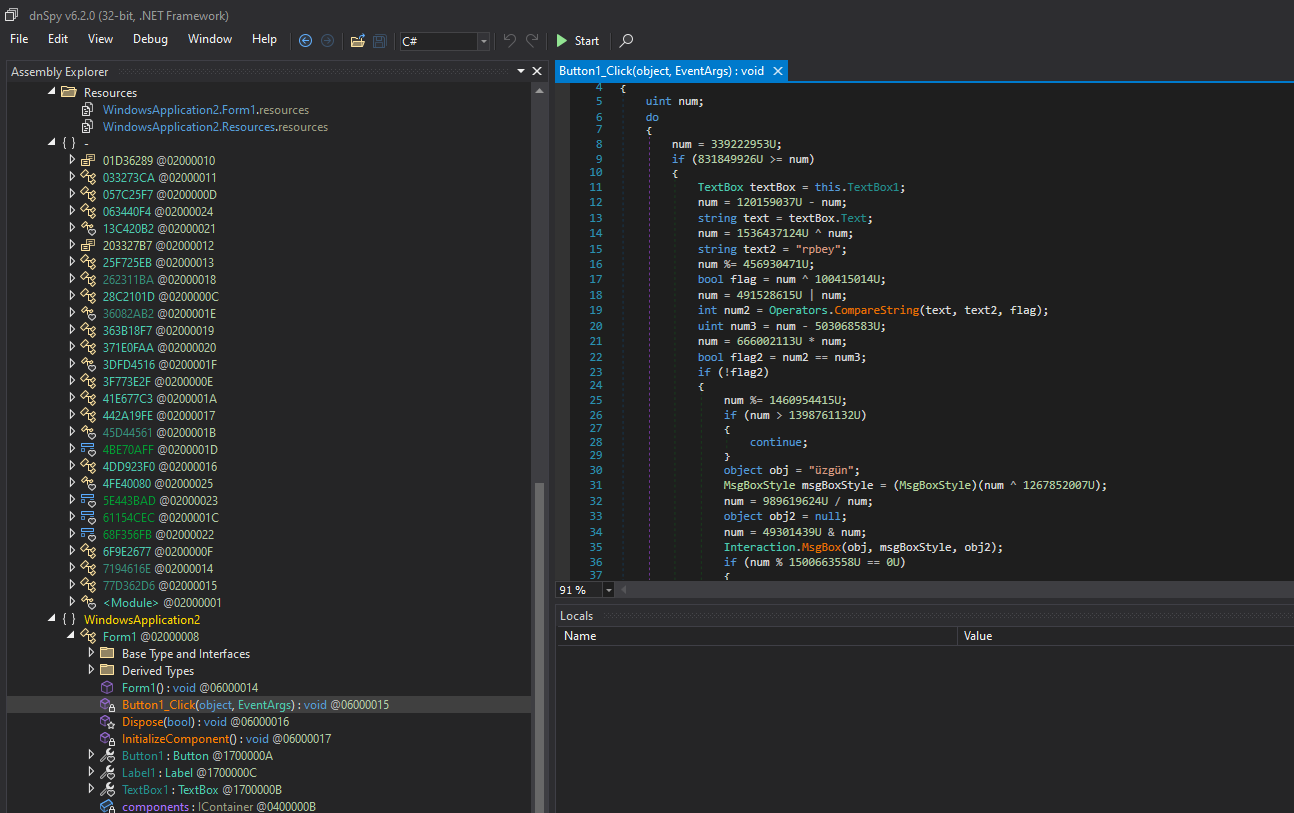Select the 7194616E tree item
Image resolution: width=1294 pixels, height=813 pixels.
[158, 568]
